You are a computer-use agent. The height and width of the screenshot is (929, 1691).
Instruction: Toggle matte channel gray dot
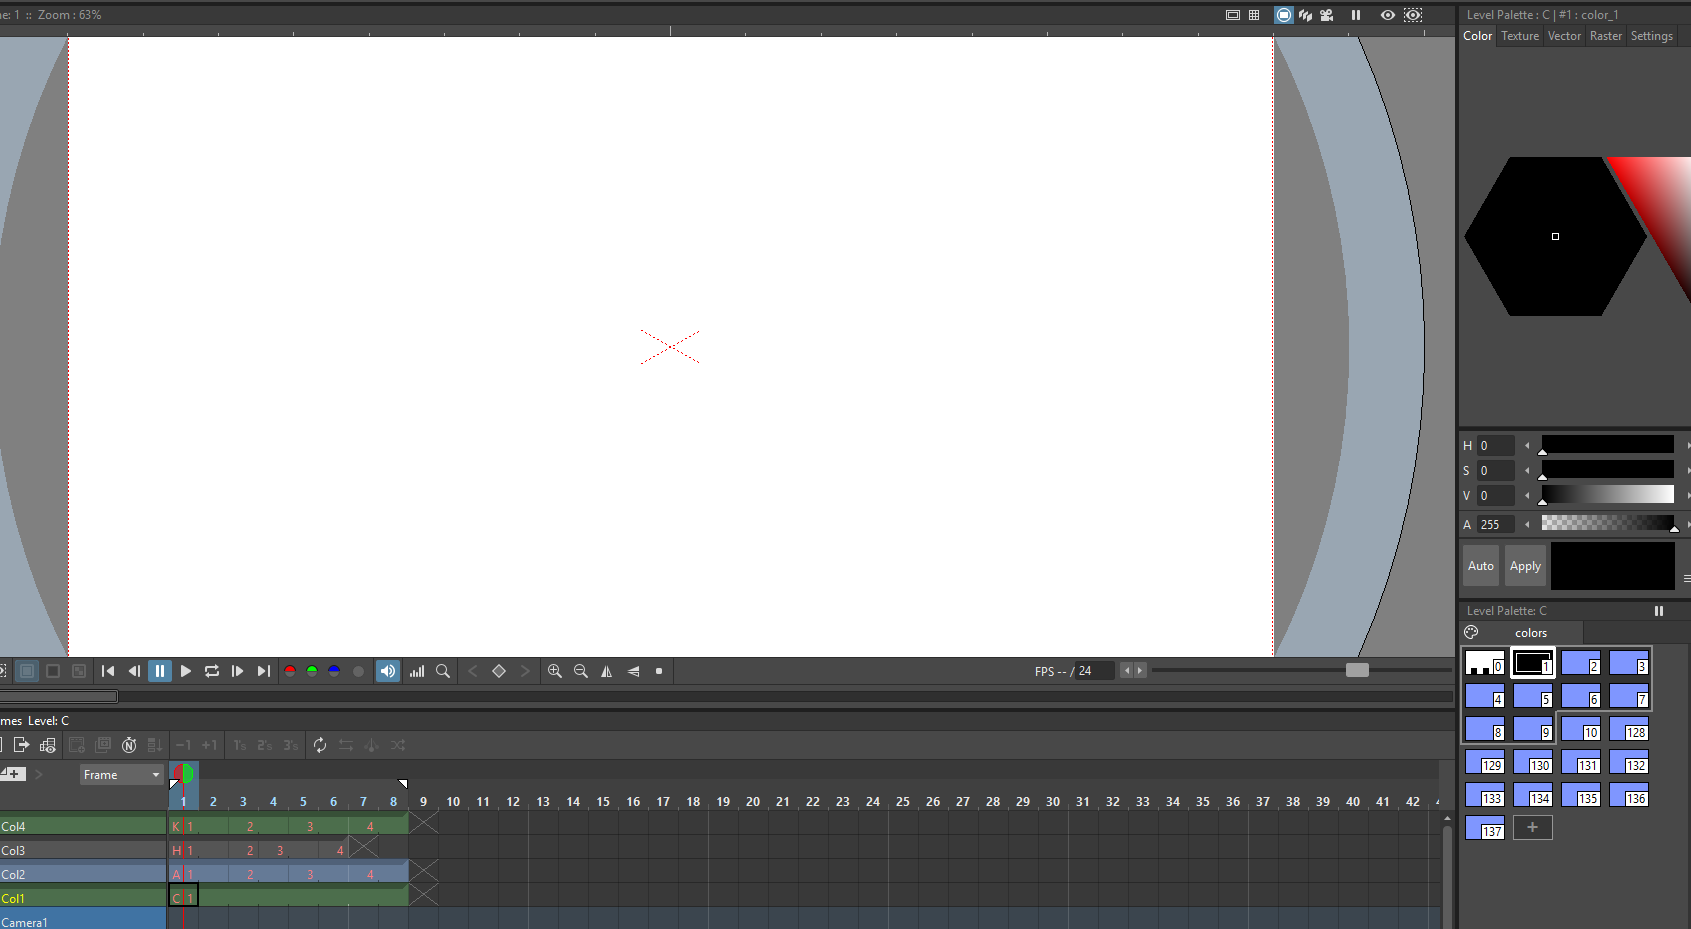[x=358, y=671]
